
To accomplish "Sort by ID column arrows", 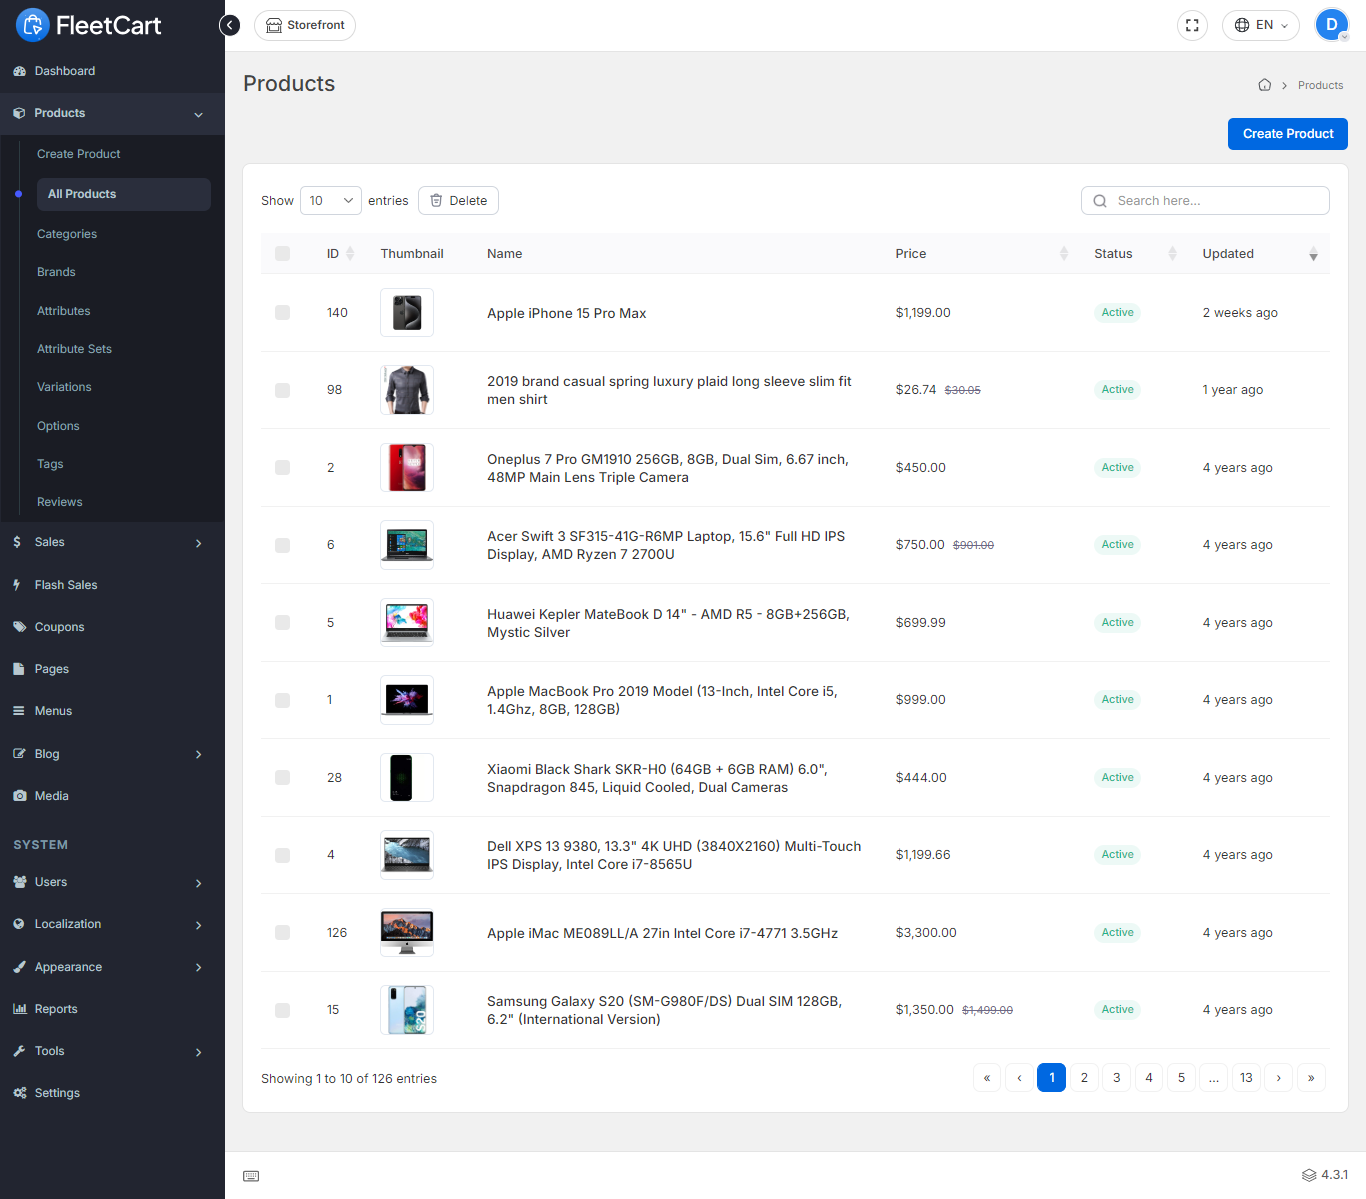I will tap(350, 254).
